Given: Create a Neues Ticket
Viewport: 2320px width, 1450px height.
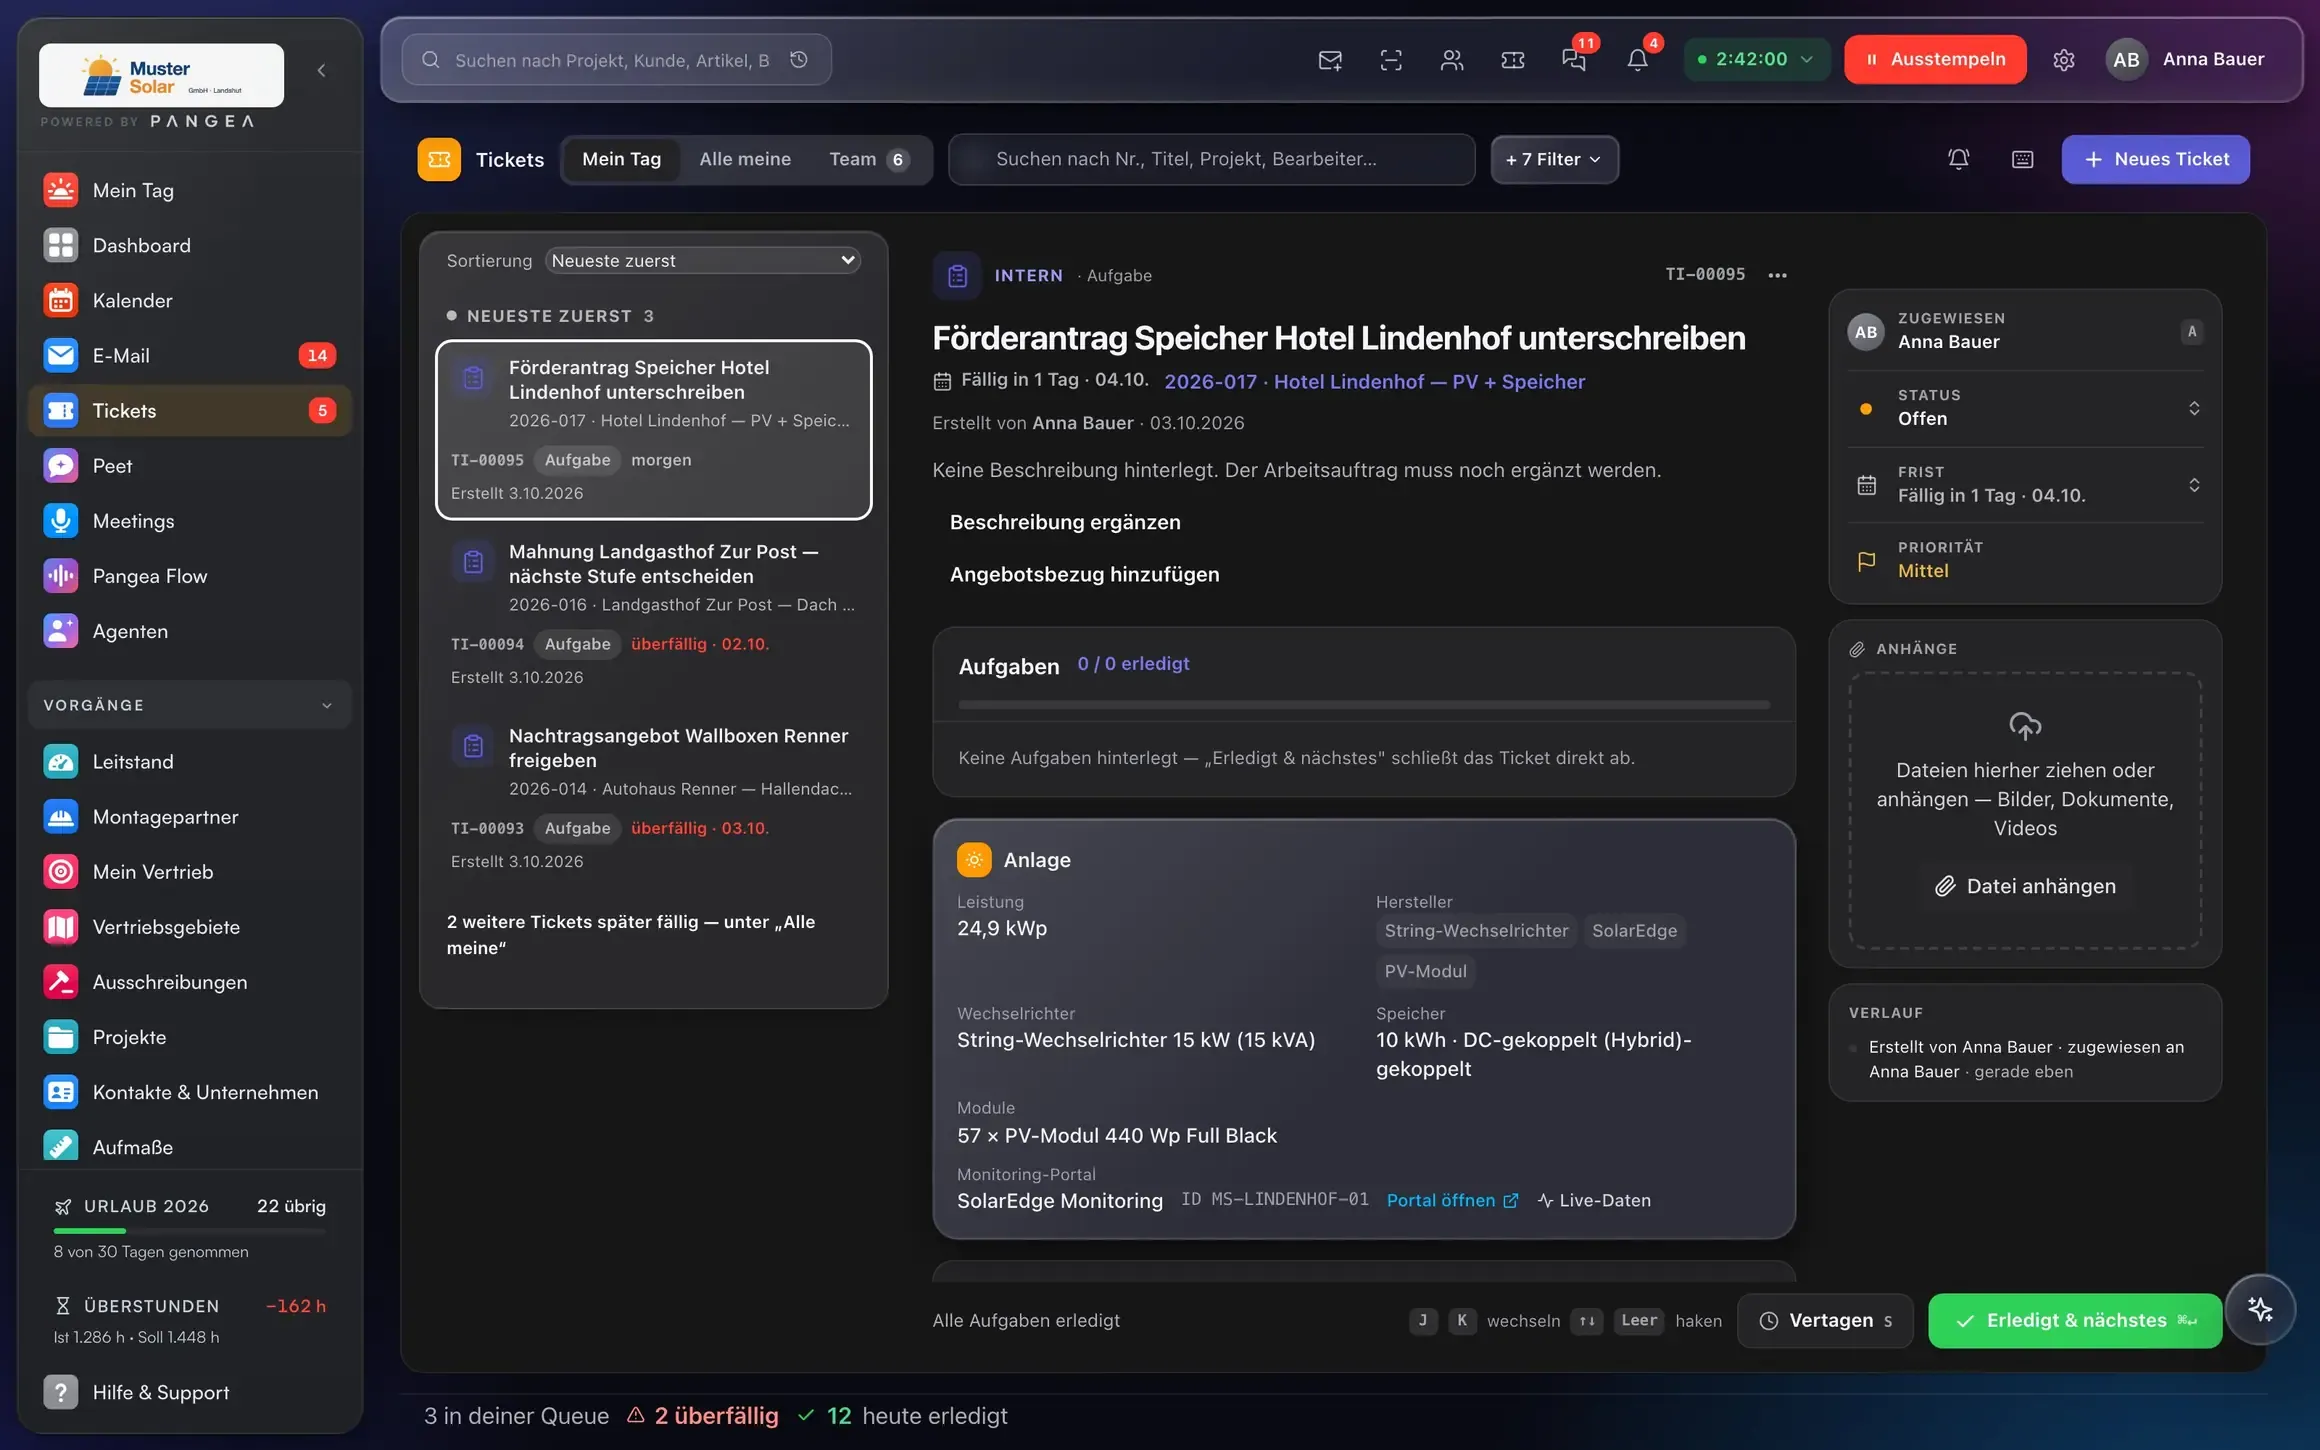Looking at the screenshot, I should click(x=2155, y=159).
